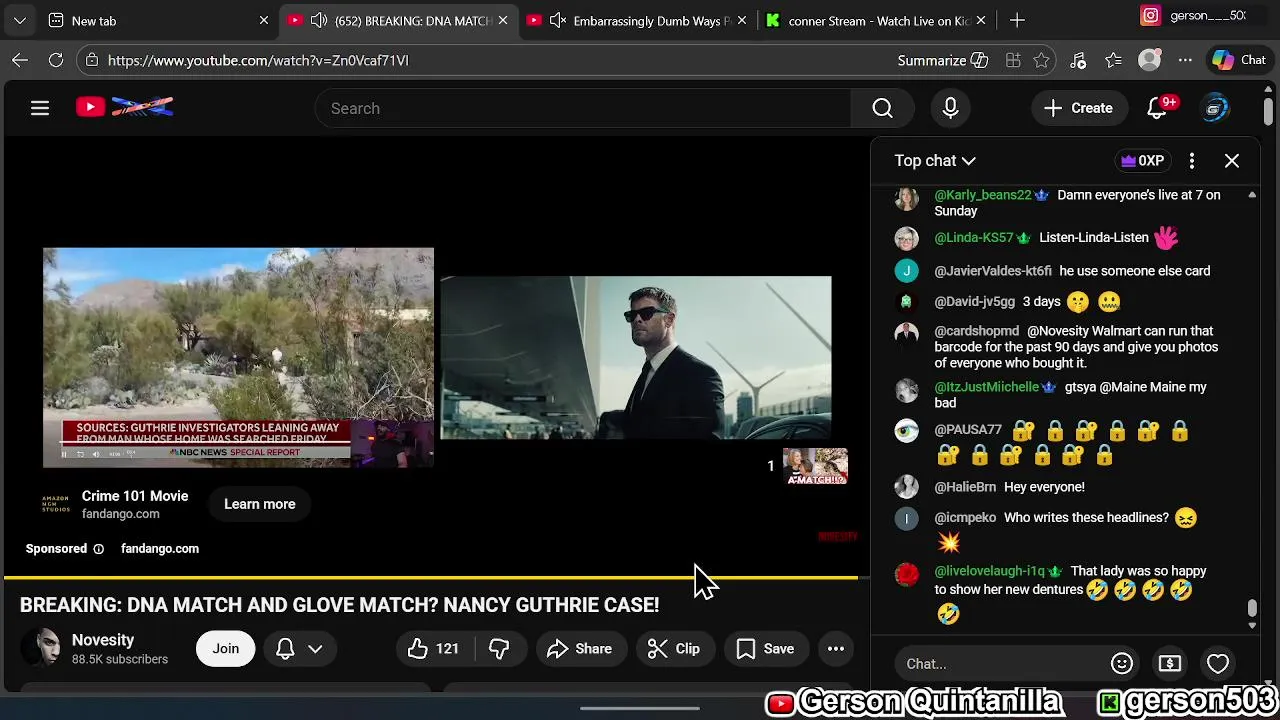
Task: Open the chat emoji picker
Action: coord(1122,663)
